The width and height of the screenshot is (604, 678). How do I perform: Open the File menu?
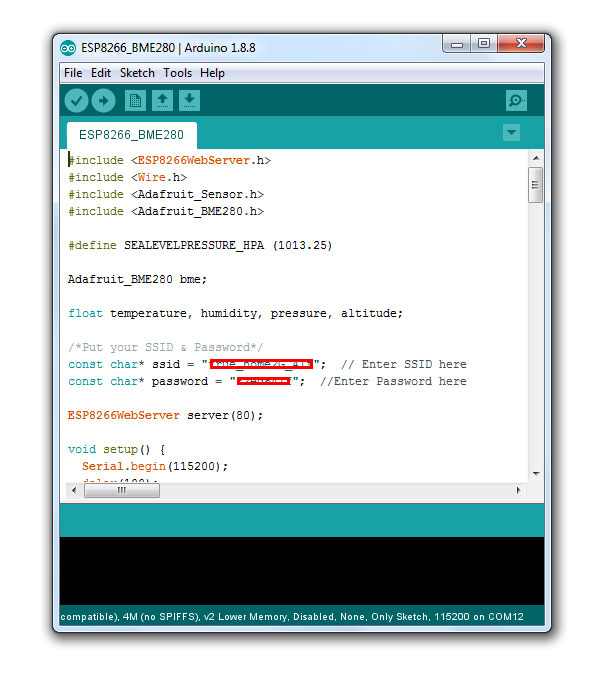point(73,73)
